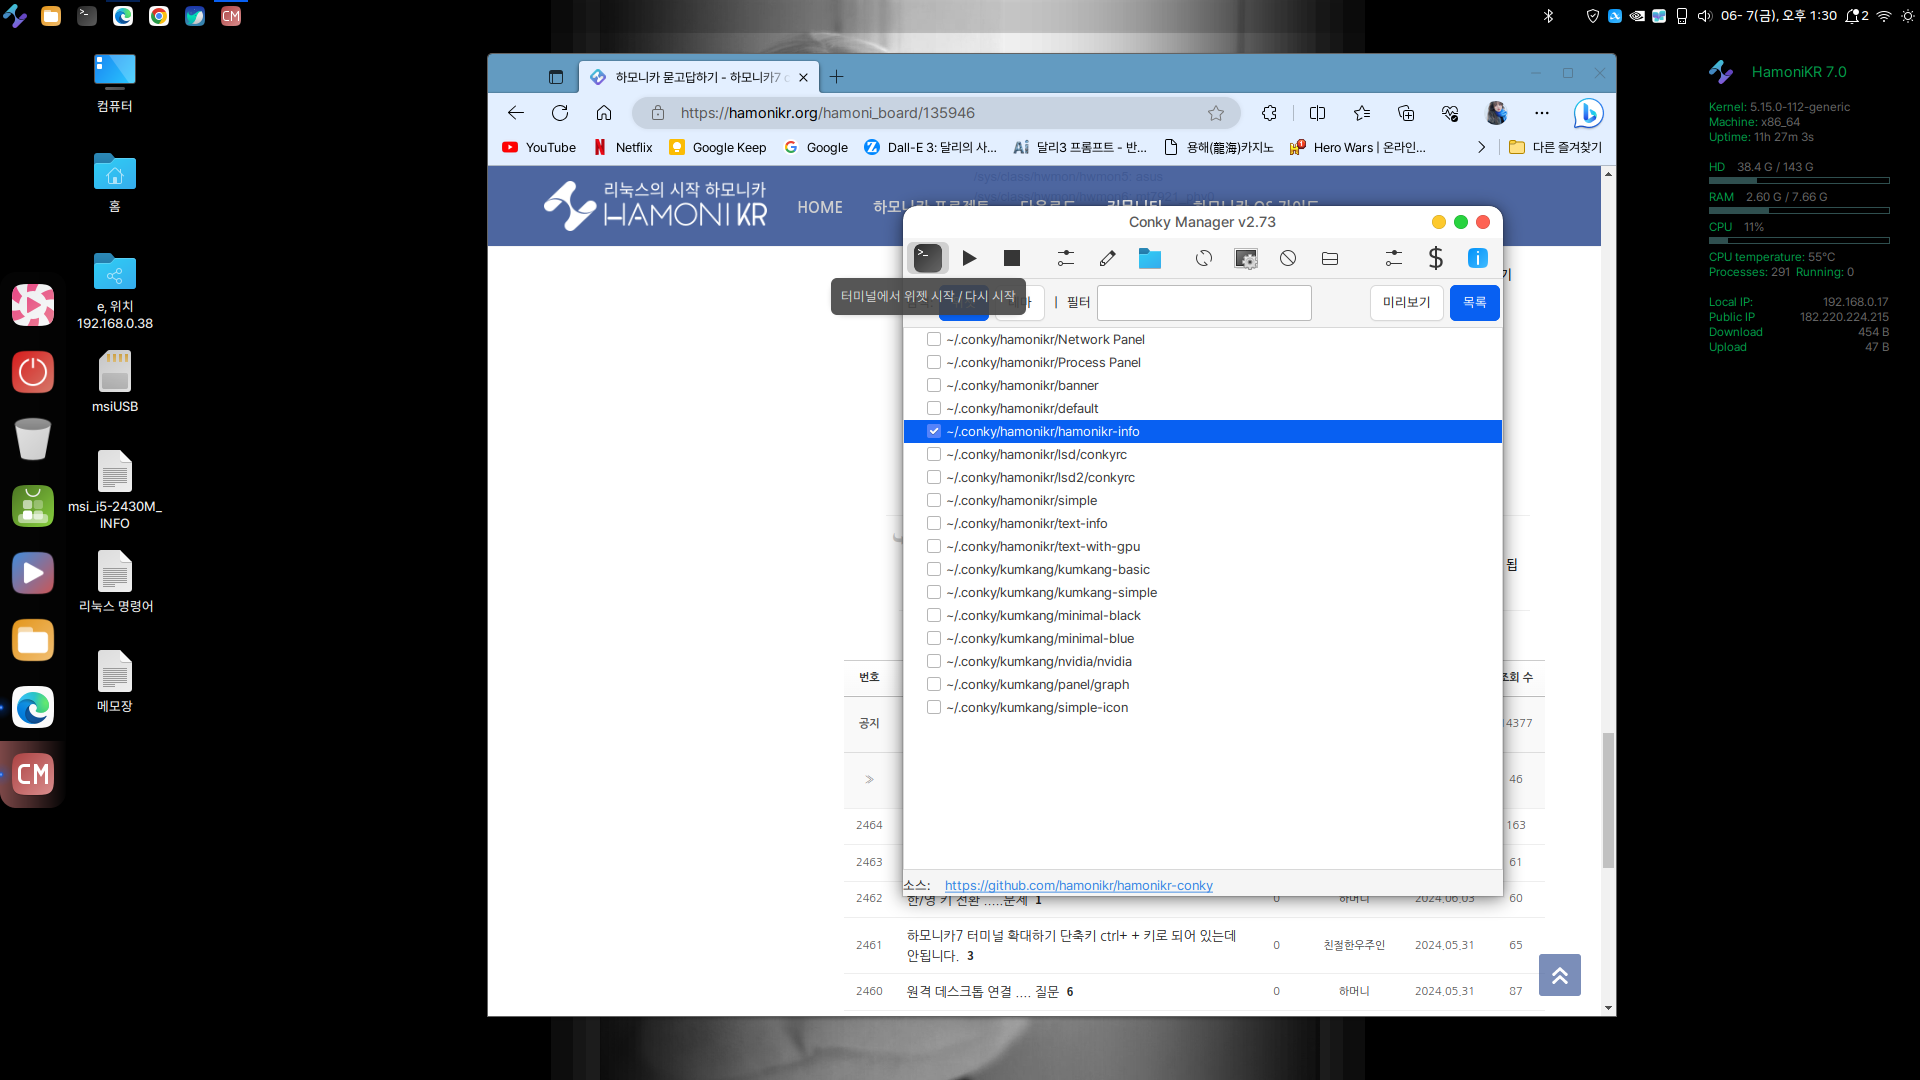Select the text-with-gpu row
The width and height of the screenshot is (1920, 1080).
pyautogui.click(x=1203, y=546)
